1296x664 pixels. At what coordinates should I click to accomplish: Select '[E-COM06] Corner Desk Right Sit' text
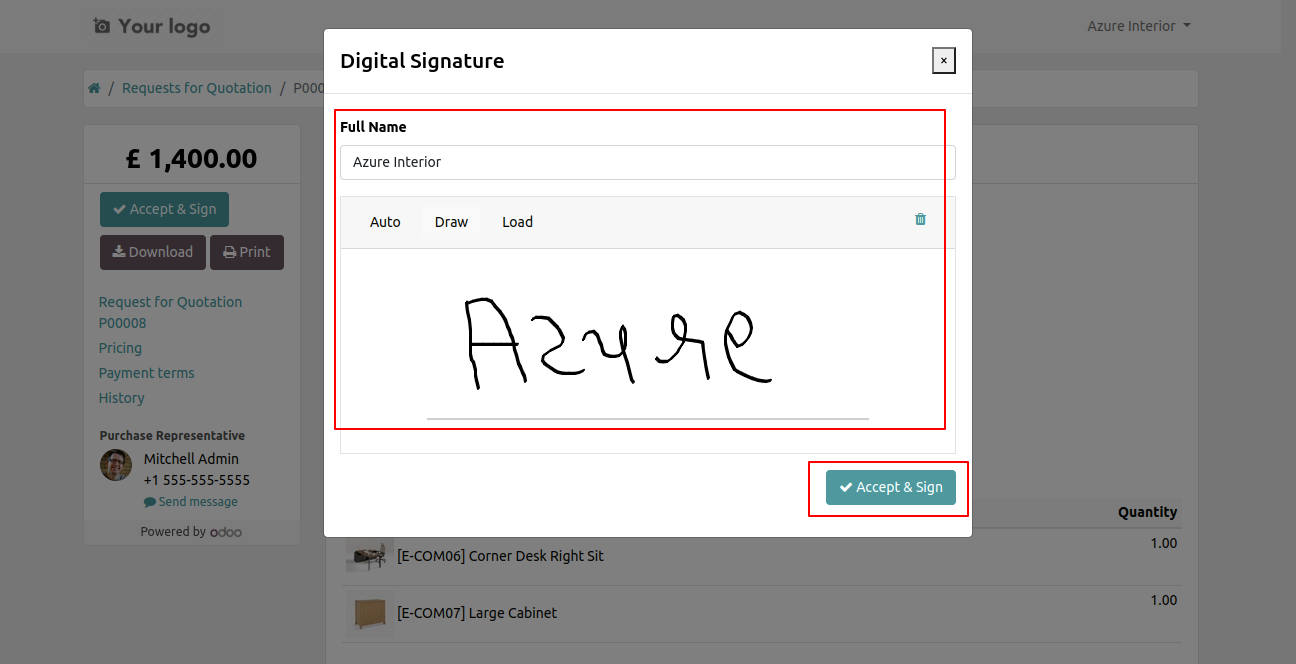click(x=500, y=556)
